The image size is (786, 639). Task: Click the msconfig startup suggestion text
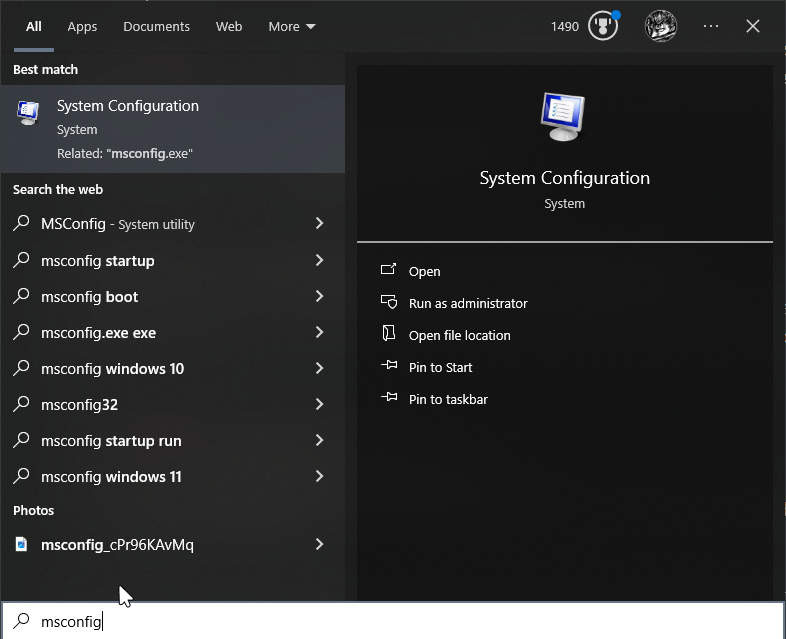tap(98, 261)
